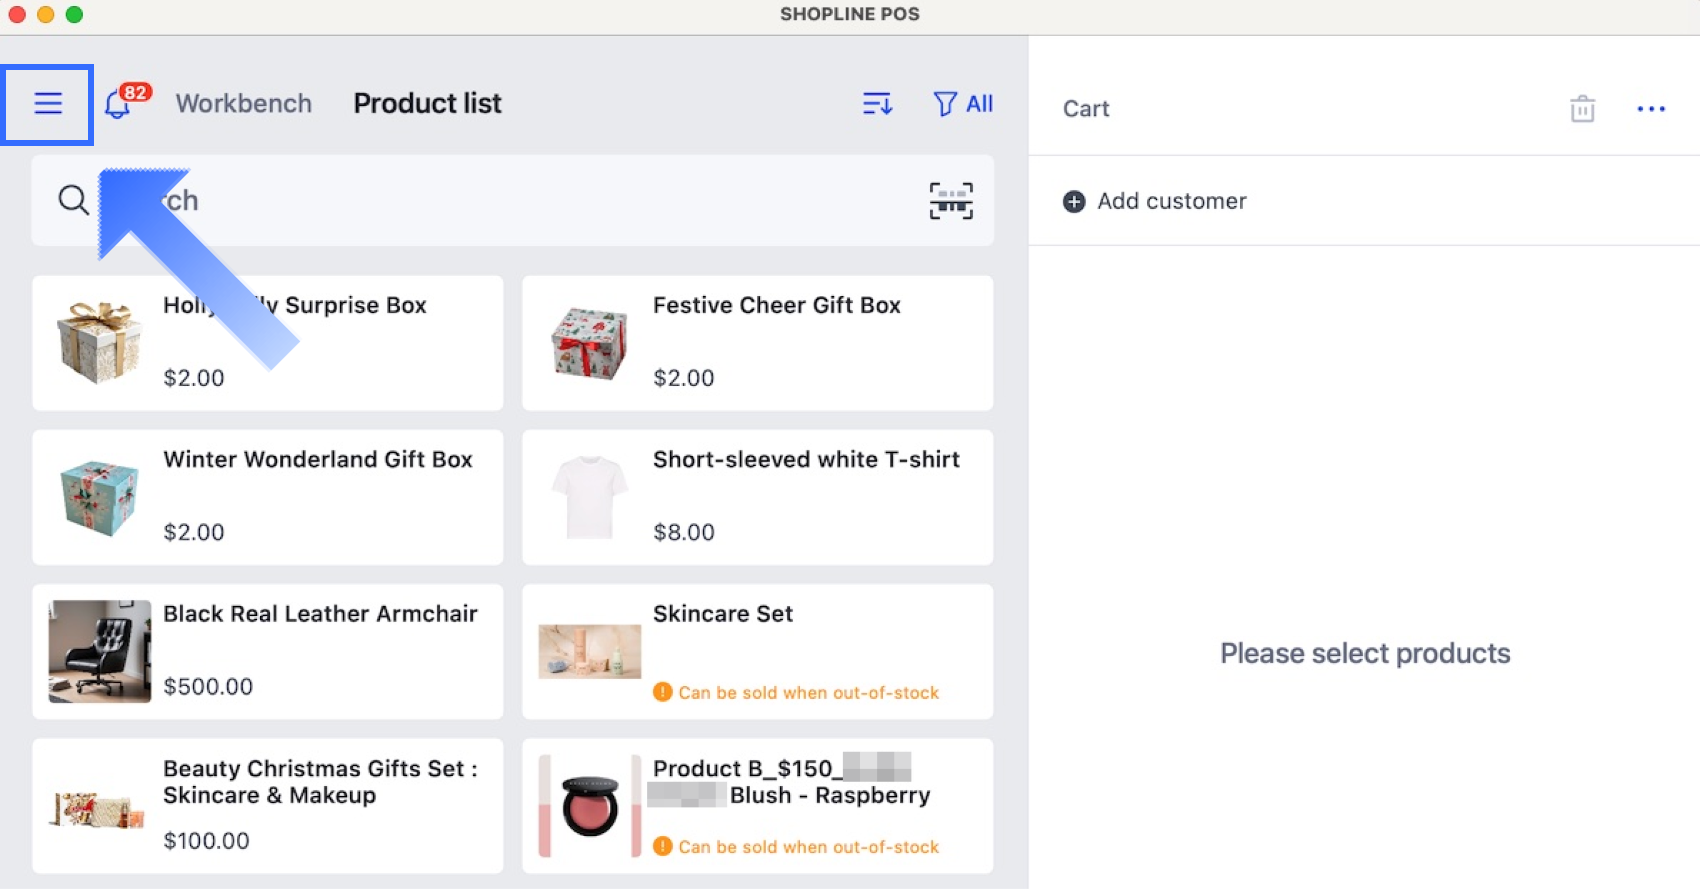
Task: Click the magnifying glass search icon
Action: (73, 200)
